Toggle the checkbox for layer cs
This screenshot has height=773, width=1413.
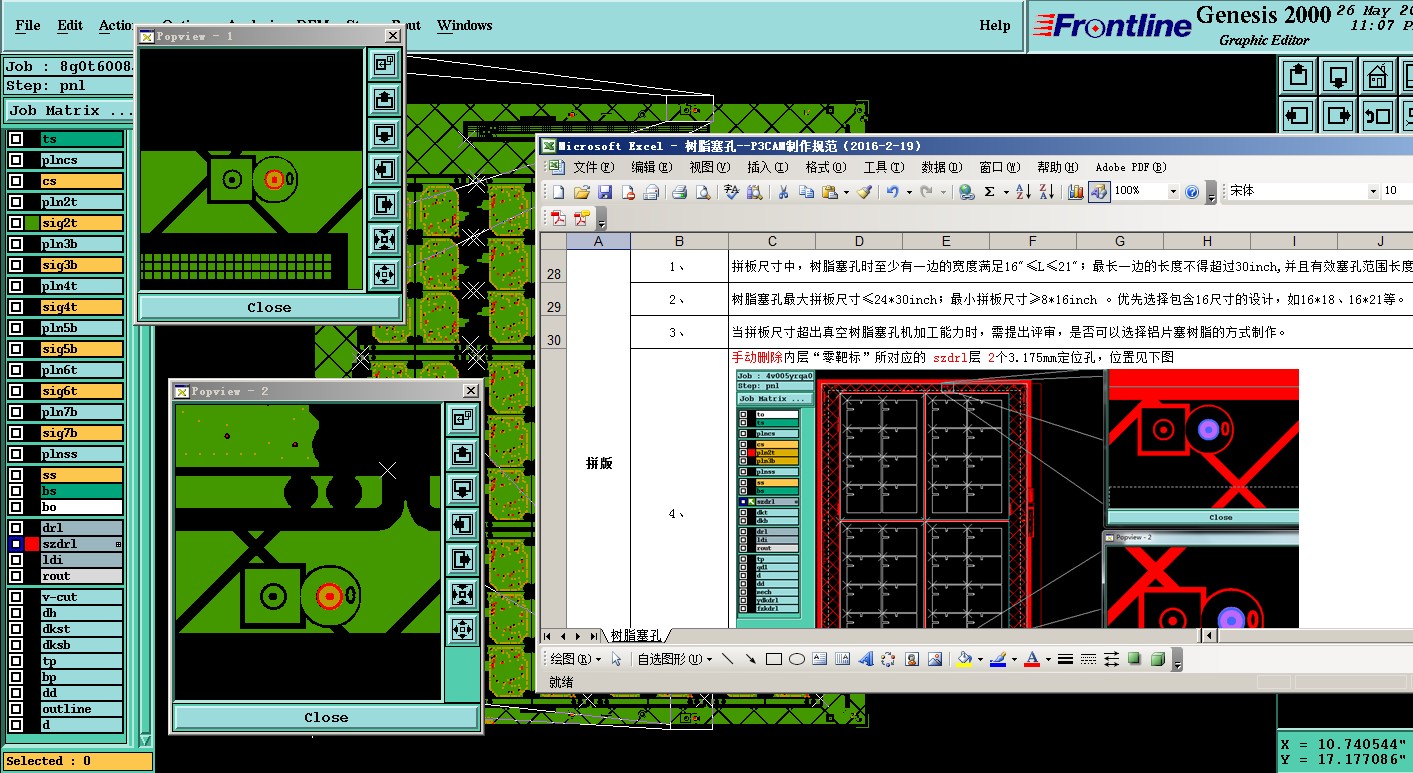click(x=16, y=181)
